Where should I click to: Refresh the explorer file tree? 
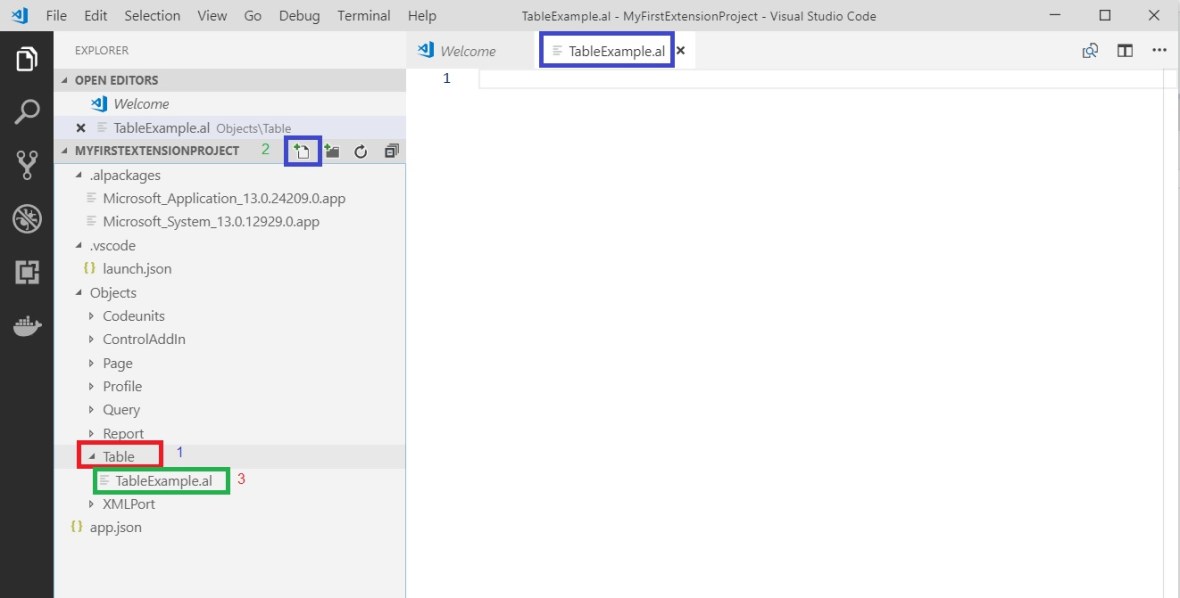pyautogui.click(x=361, y=151)
